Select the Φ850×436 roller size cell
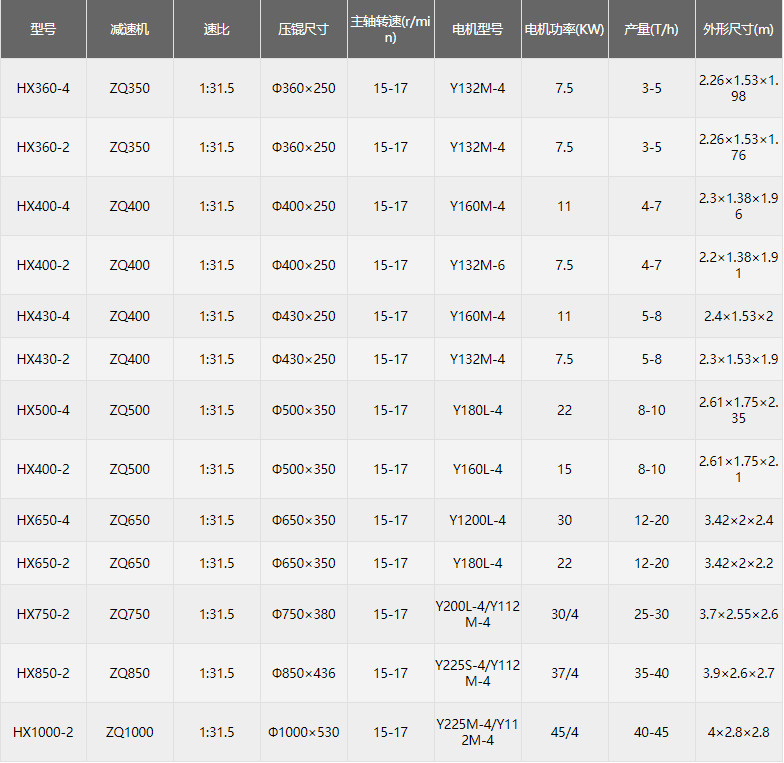The height and width of the screenshot is (763, 784). click(303, 673)
